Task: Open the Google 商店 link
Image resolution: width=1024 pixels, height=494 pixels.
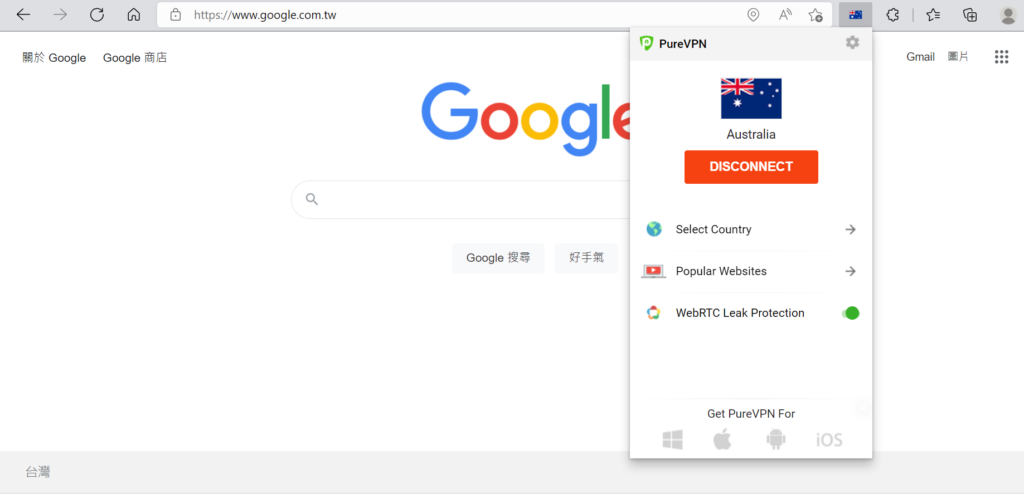Action: pyautogui.click(x=135, y=58)
